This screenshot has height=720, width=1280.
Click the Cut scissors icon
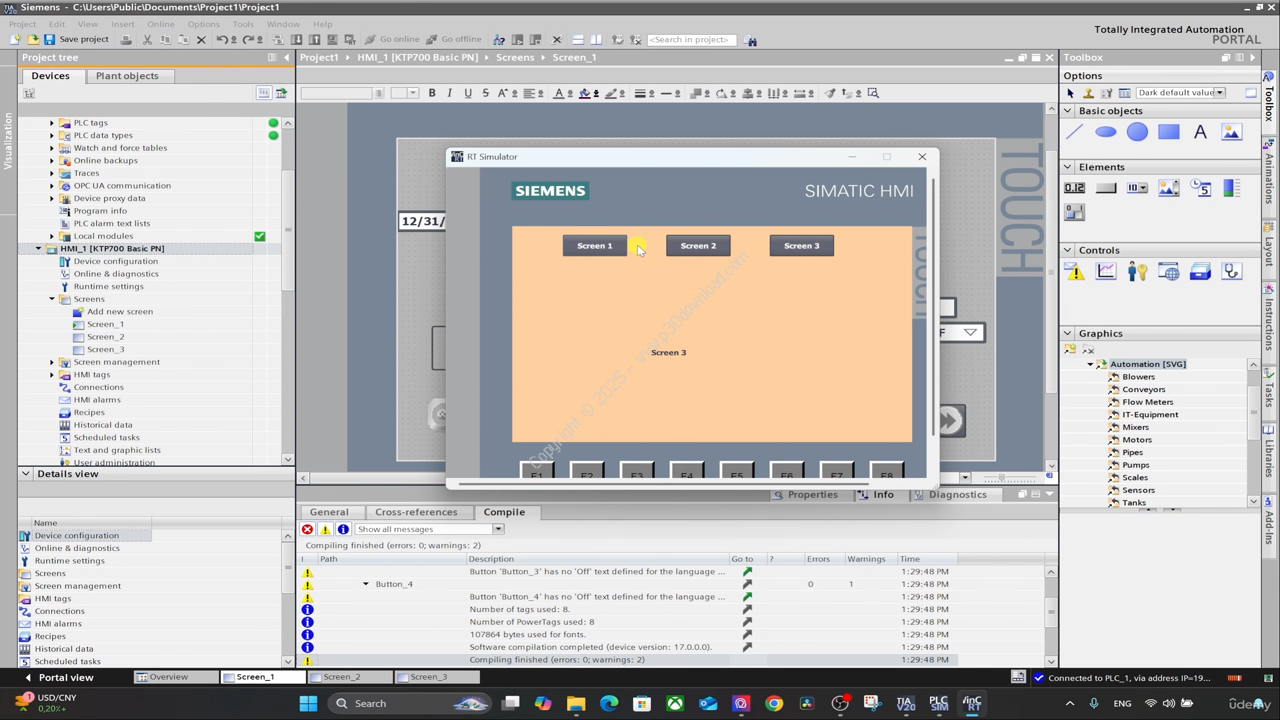(x=147, y=39)
